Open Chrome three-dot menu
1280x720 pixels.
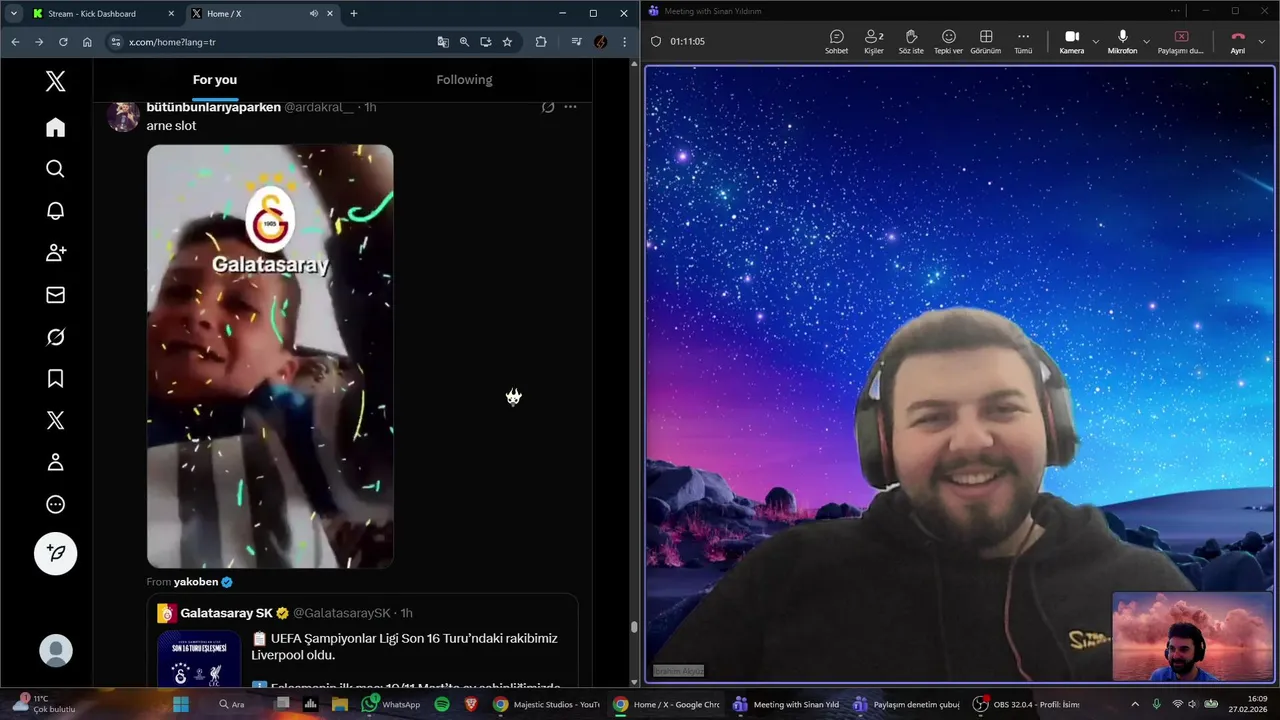[625, 42]
